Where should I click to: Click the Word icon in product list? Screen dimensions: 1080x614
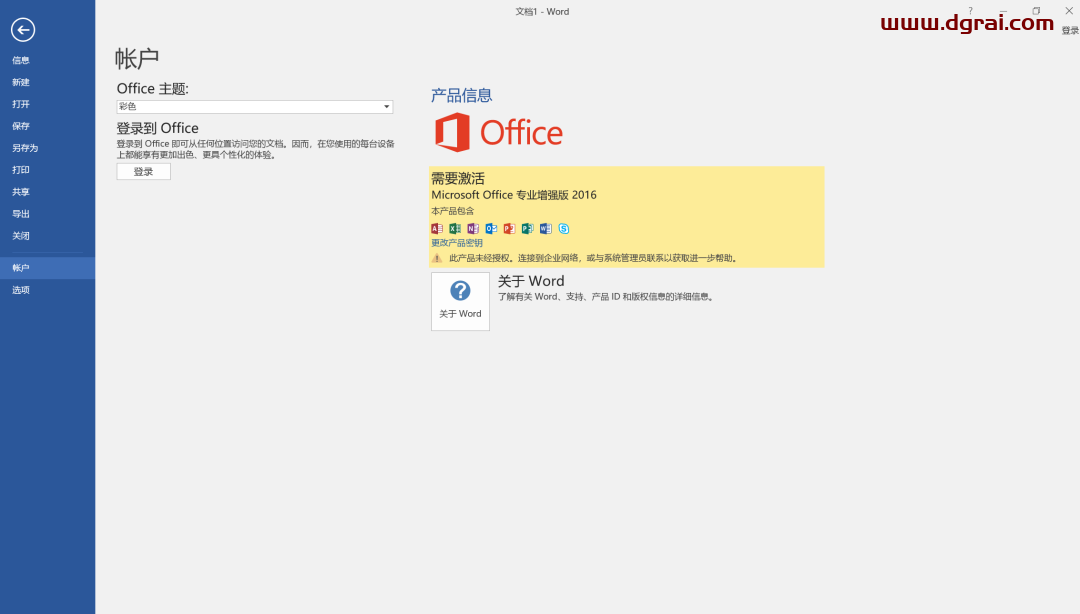pos(545,229)
